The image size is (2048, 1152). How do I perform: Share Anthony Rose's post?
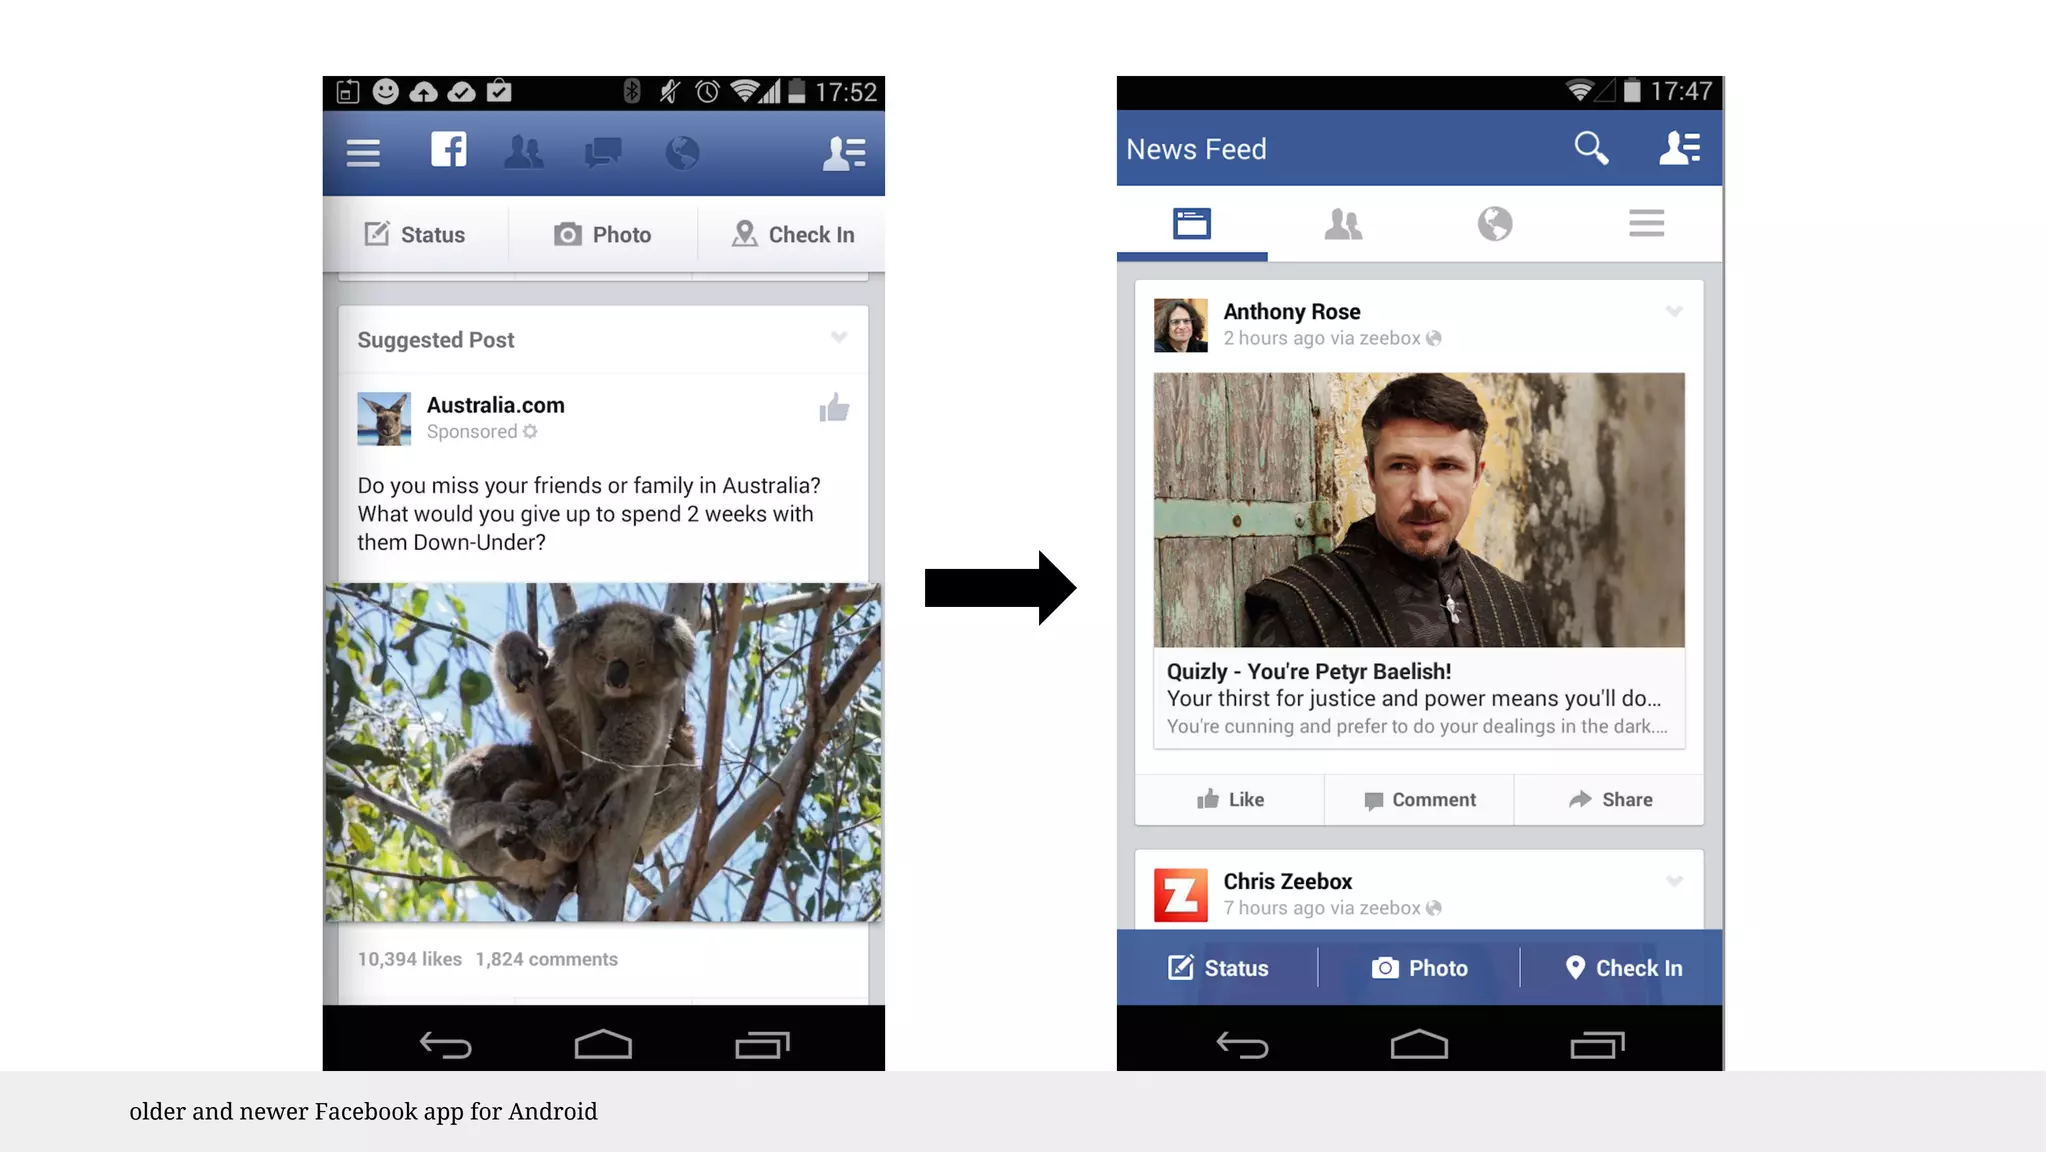pyautogui.click(x=1609, y=799)
